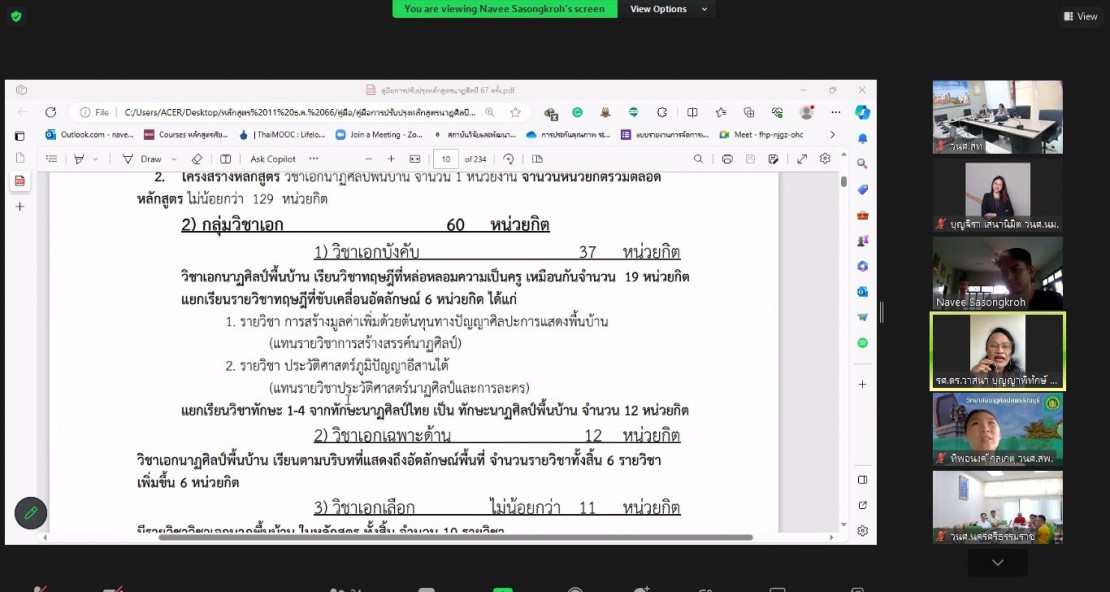The height and width of the screenshot is (592, 1110).
Task: Click the Edge sidebar notifications bell icon
Action: point(862,138)
